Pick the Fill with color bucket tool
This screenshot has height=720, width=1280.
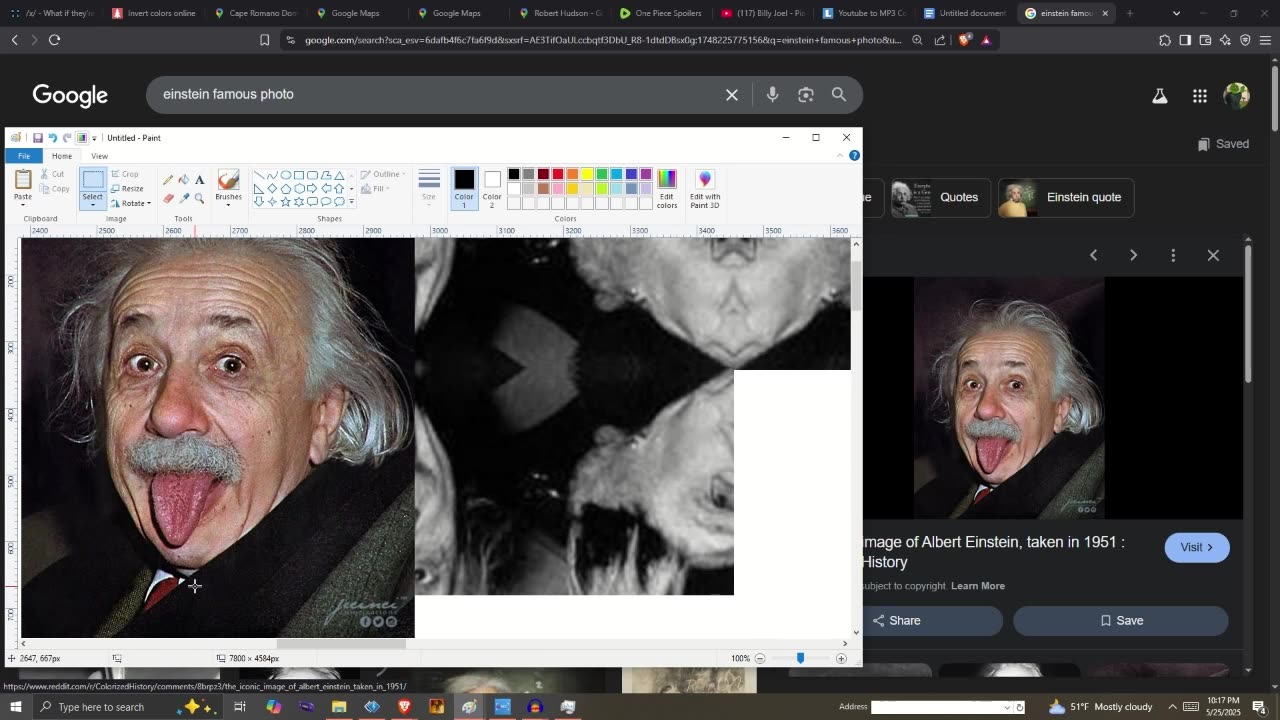pyautogui.click(x=184, y=180)
